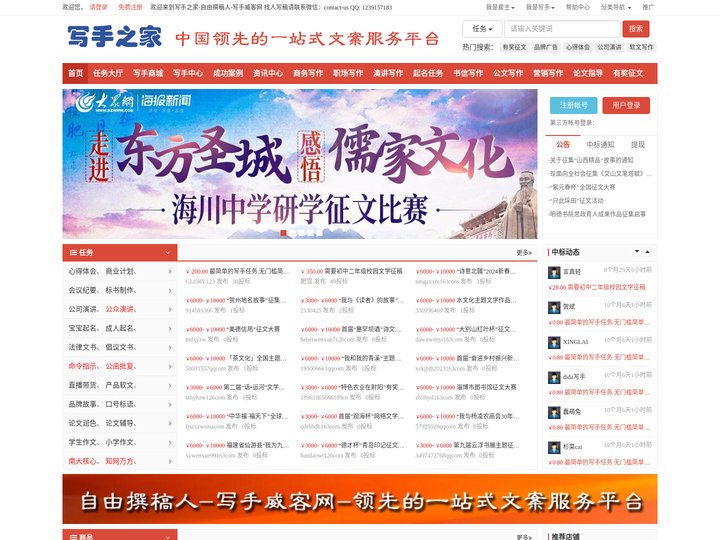
Task: Open category 品牌故事
Action: pos(84,405)
